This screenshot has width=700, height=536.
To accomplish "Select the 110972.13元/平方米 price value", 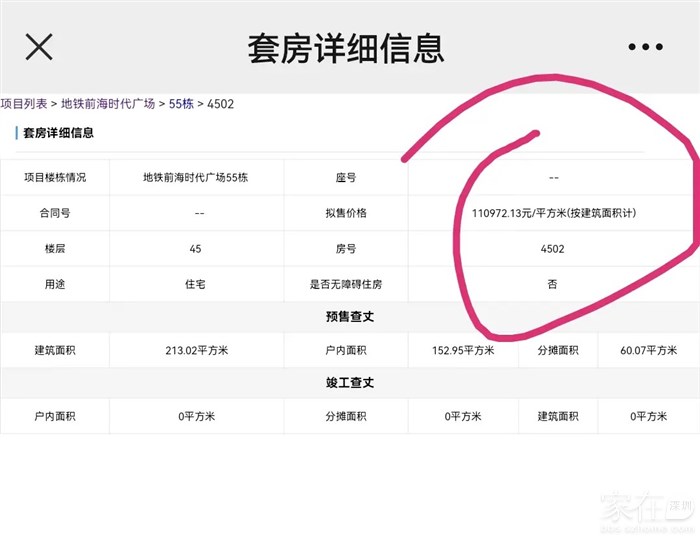I will coord(553,213).
